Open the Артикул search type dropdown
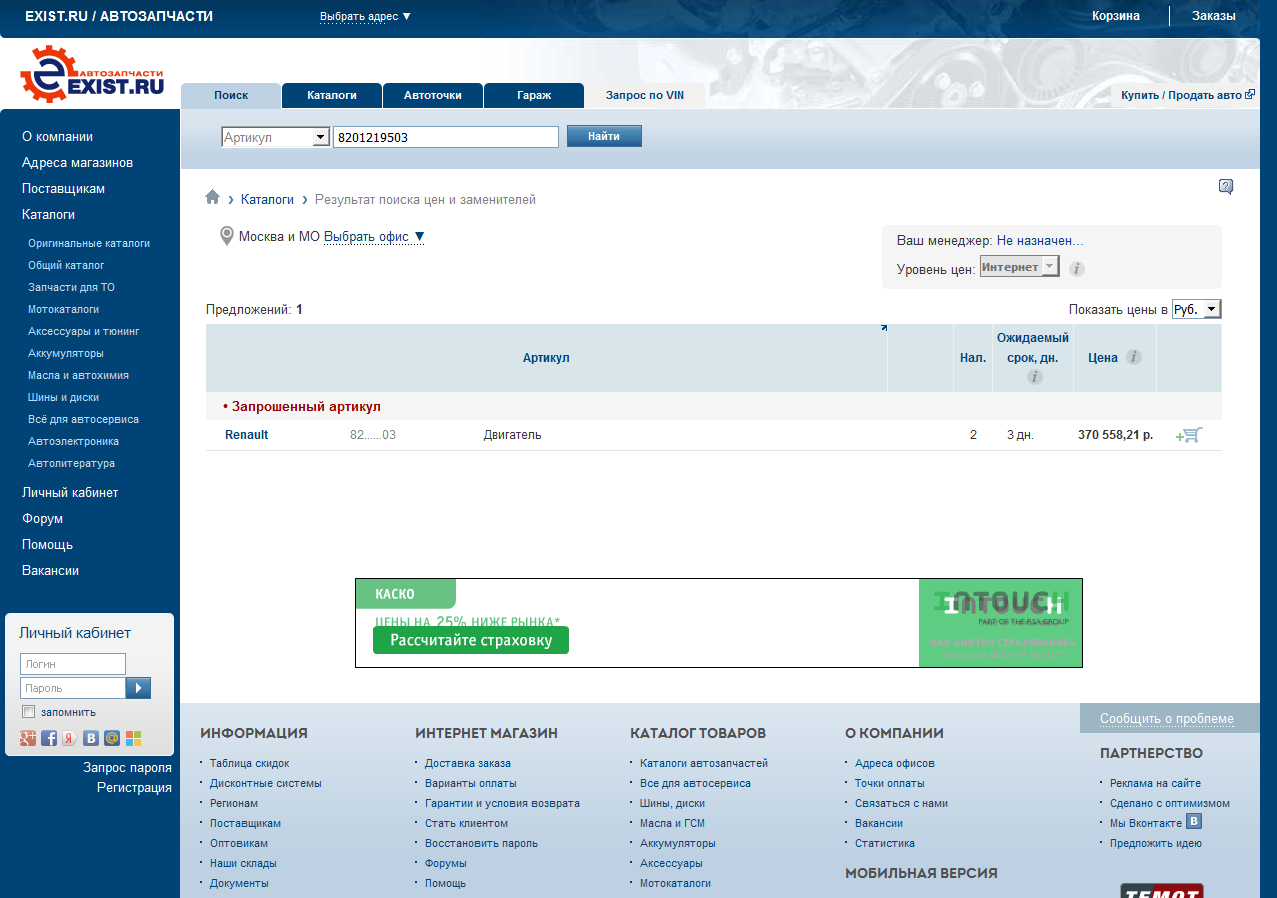 point(275,137)
